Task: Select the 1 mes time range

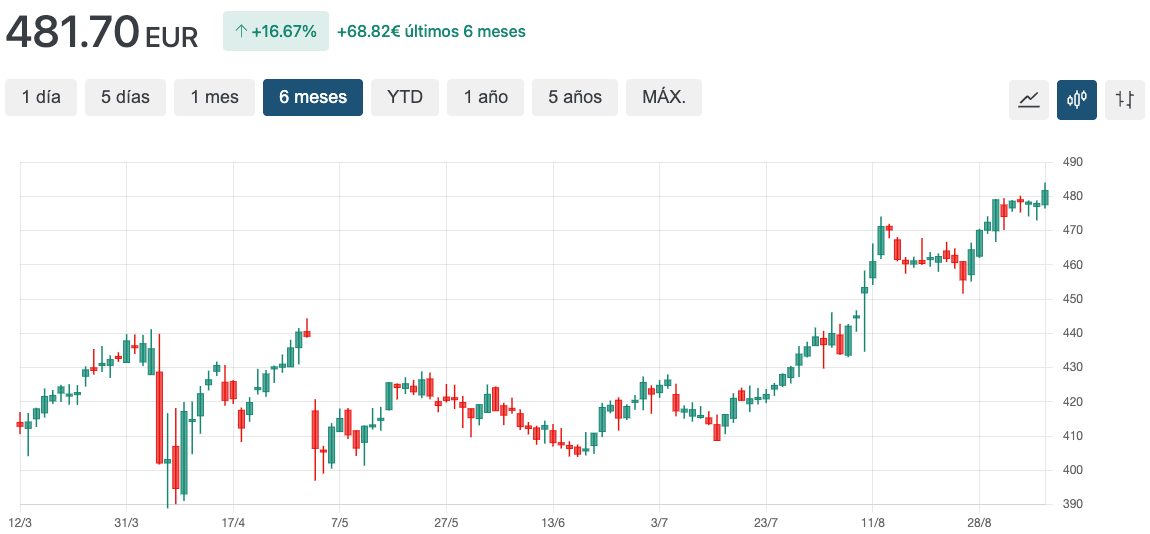Action: pos(214,98)
